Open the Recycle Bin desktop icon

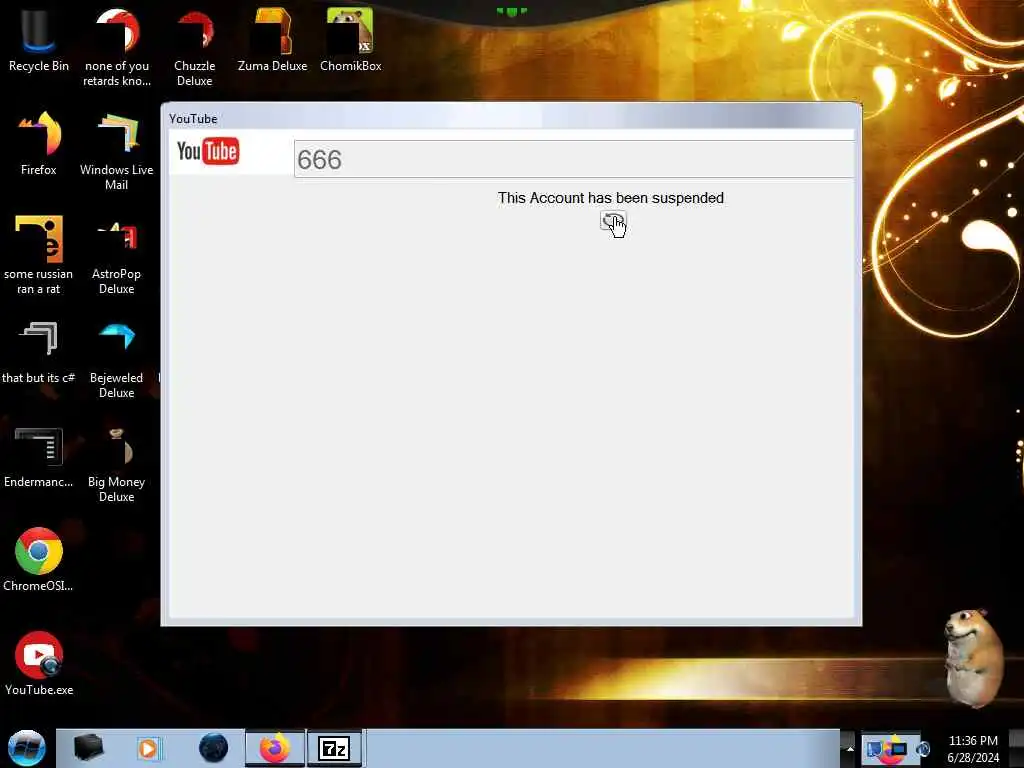pyautogui.click(x=39, y=40)
